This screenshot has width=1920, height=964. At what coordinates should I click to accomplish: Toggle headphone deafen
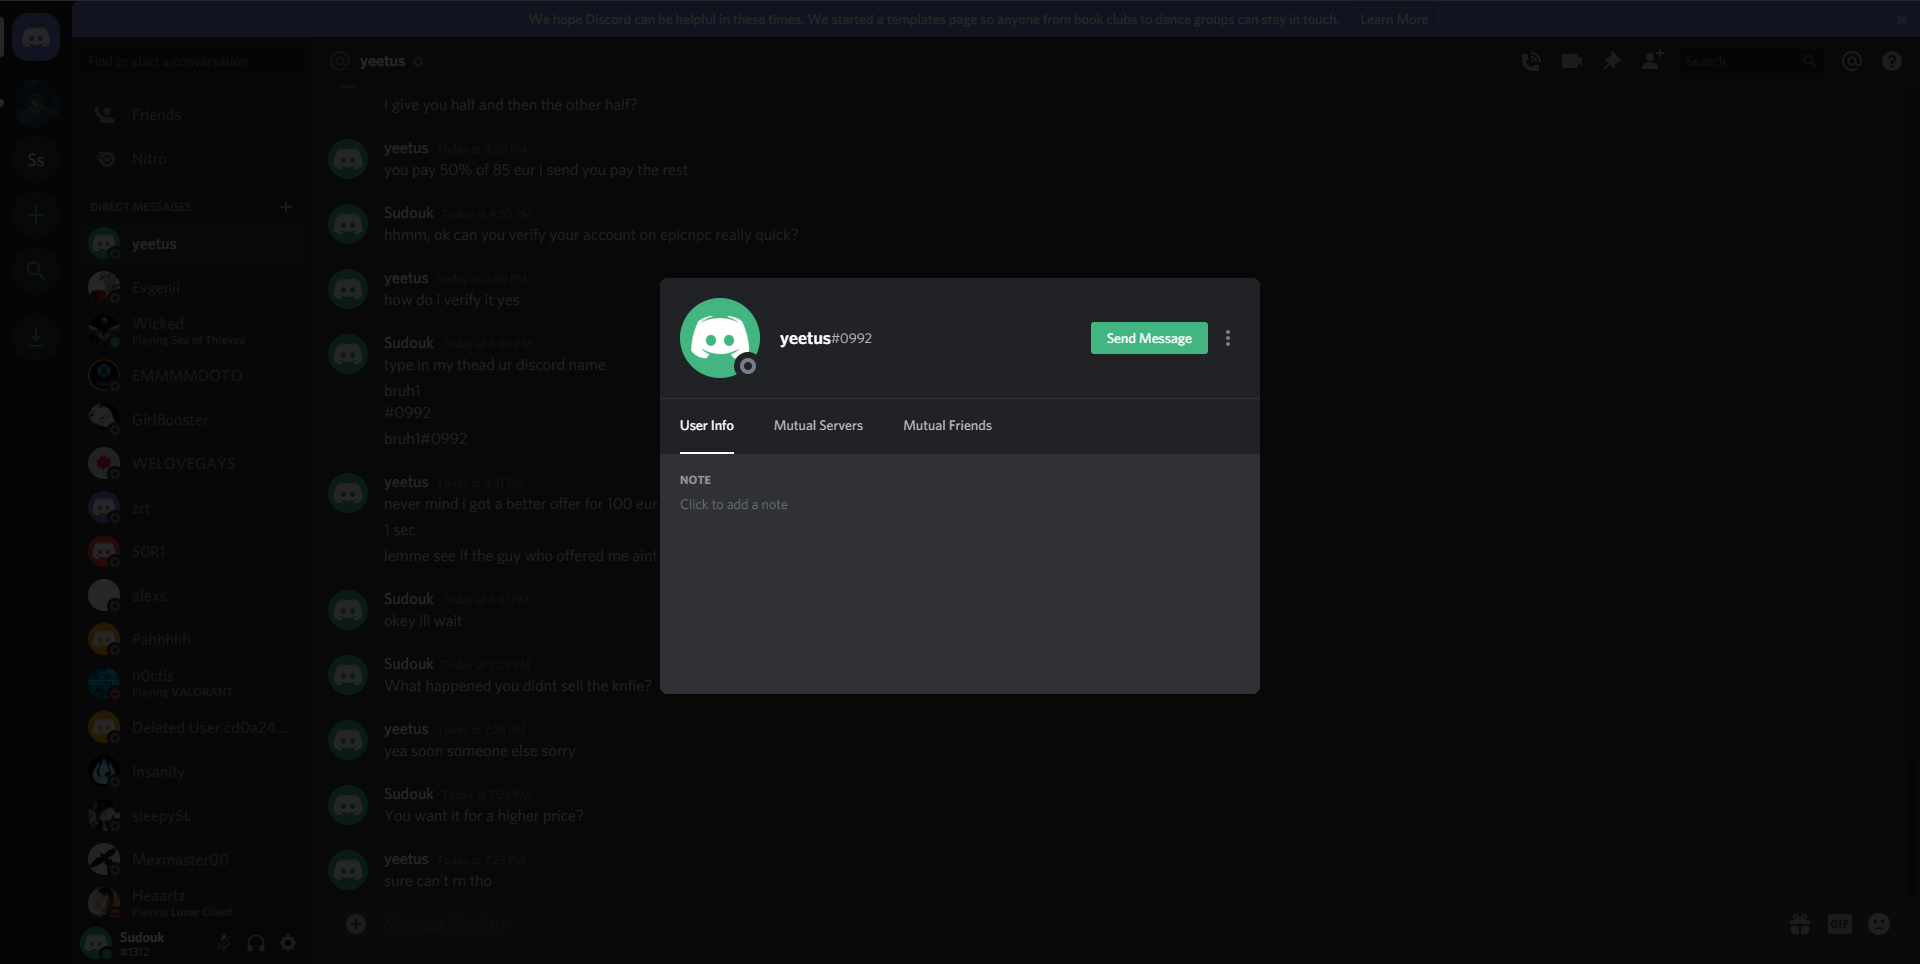tap(256, 943)
